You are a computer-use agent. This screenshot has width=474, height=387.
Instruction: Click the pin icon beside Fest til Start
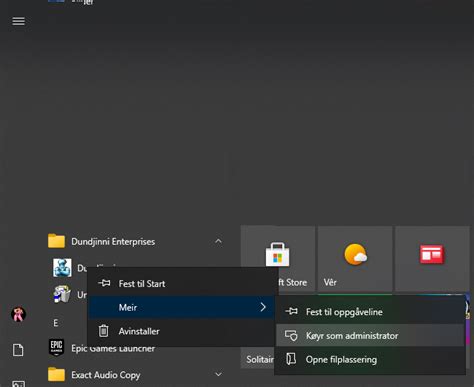click(x=104, y=283)
